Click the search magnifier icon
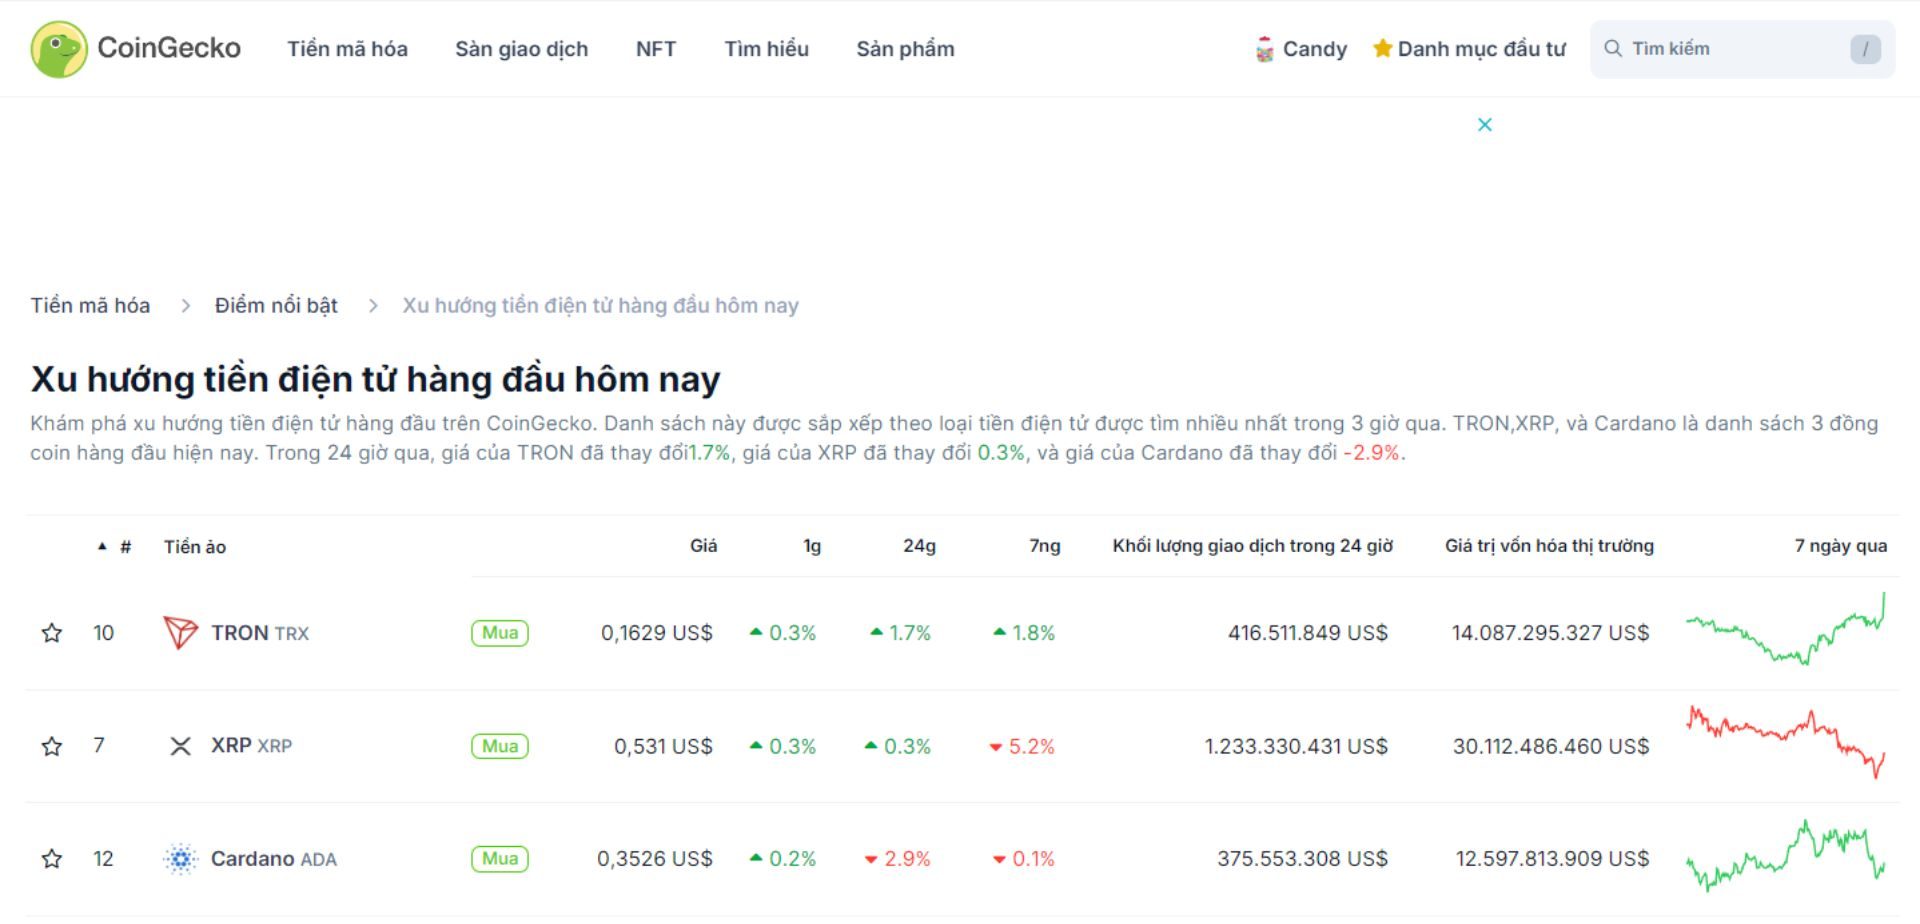This screenshot has width=1920, height=924. pyautogui.click(x=1614, y=47)
